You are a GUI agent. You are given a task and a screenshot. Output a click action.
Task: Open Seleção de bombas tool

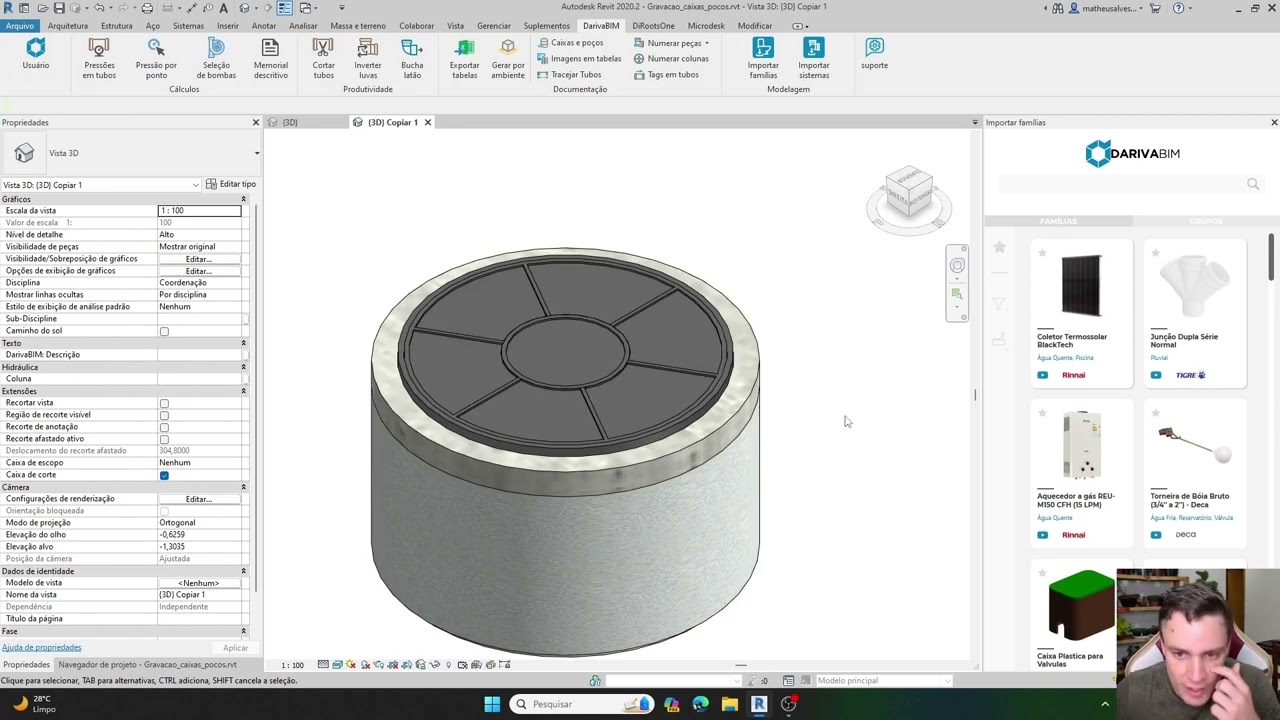[216, 58]
